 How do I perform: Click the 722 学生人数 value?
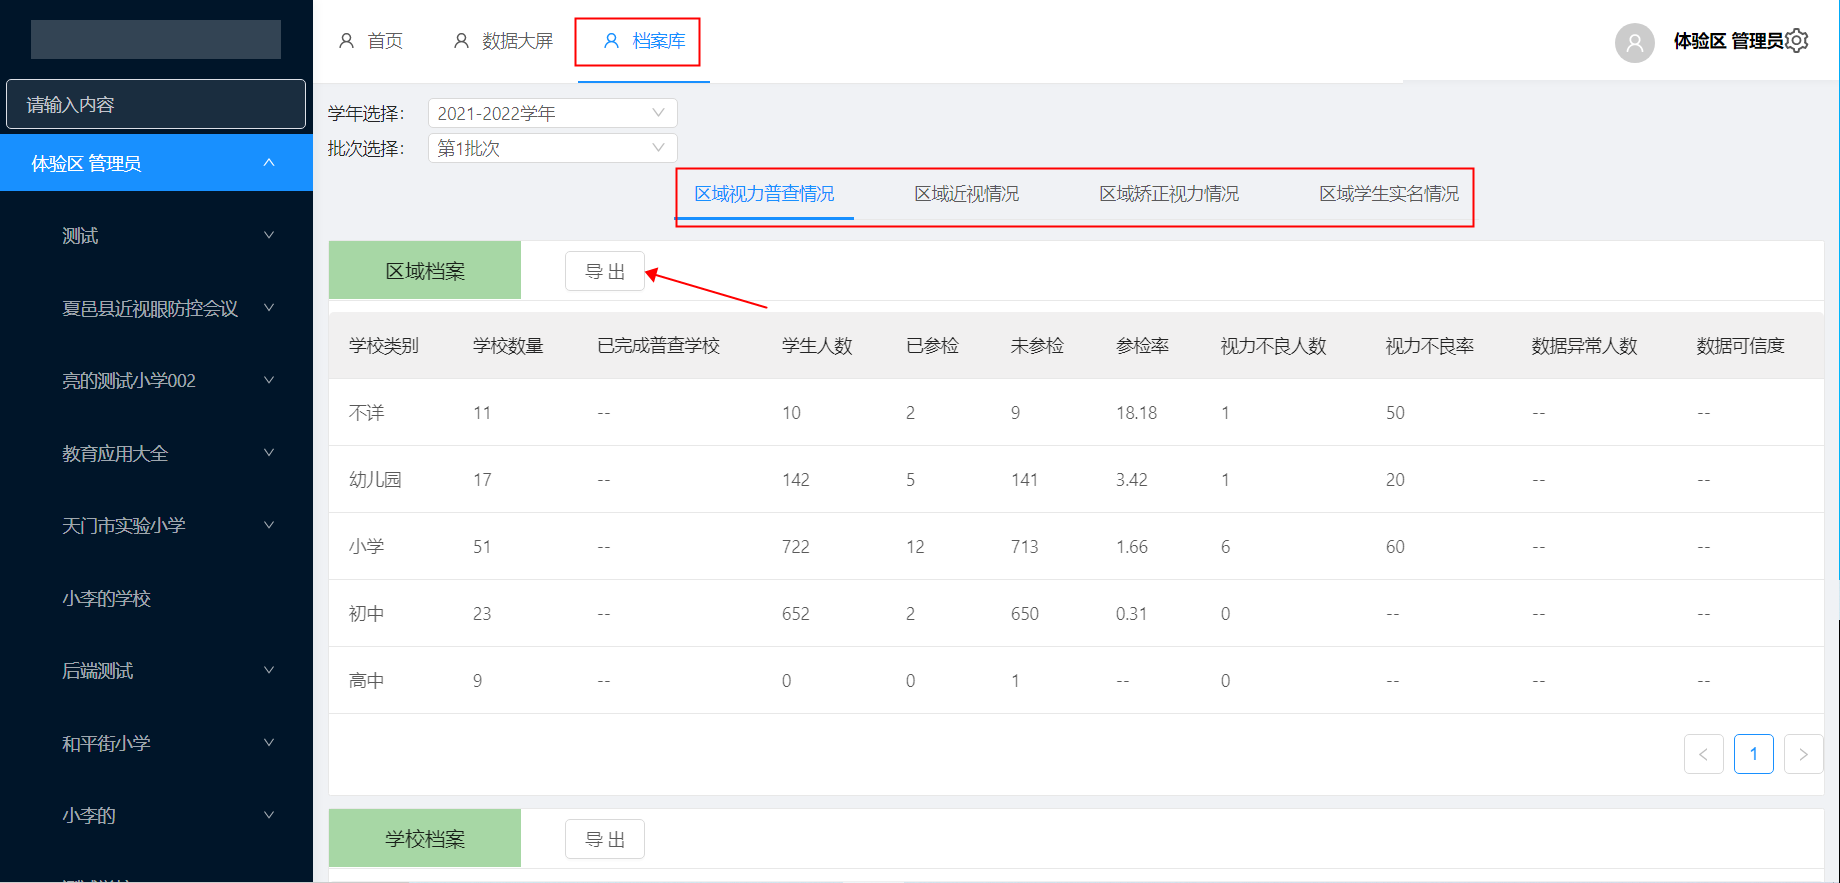point(796,547)
